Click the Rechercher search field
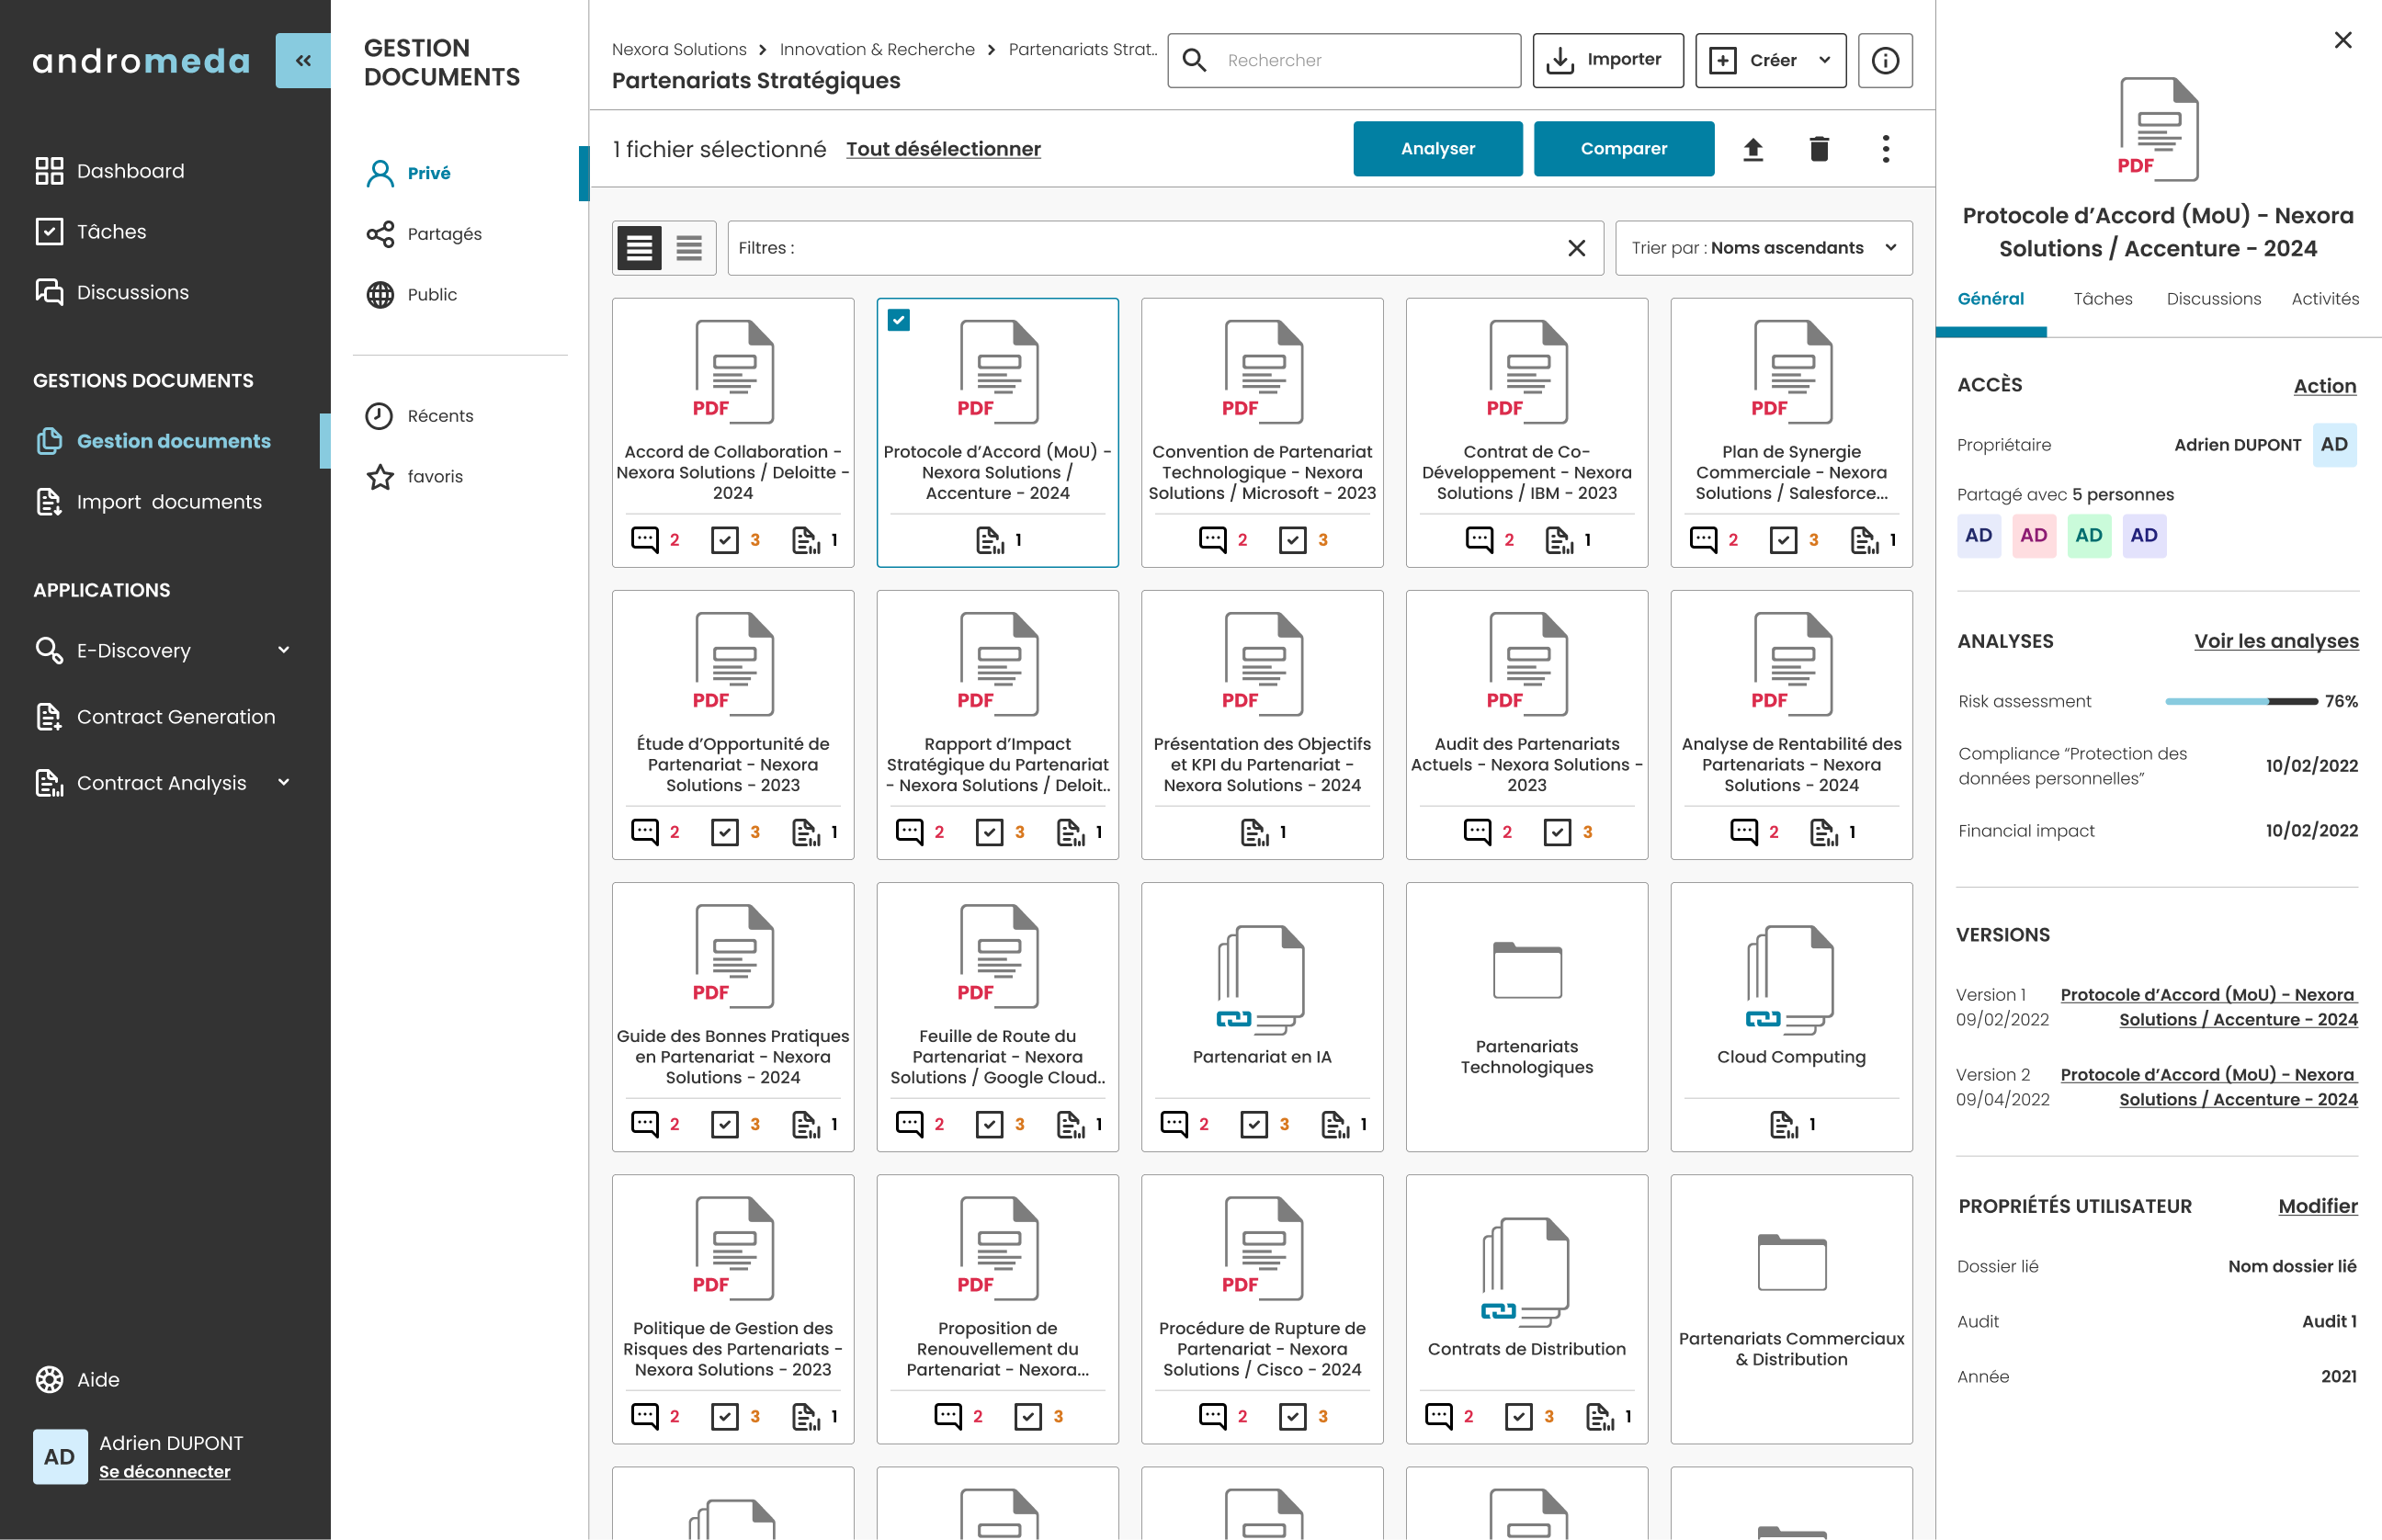The height and width of the screenshot is (1540, 2382). (1344, 60)
